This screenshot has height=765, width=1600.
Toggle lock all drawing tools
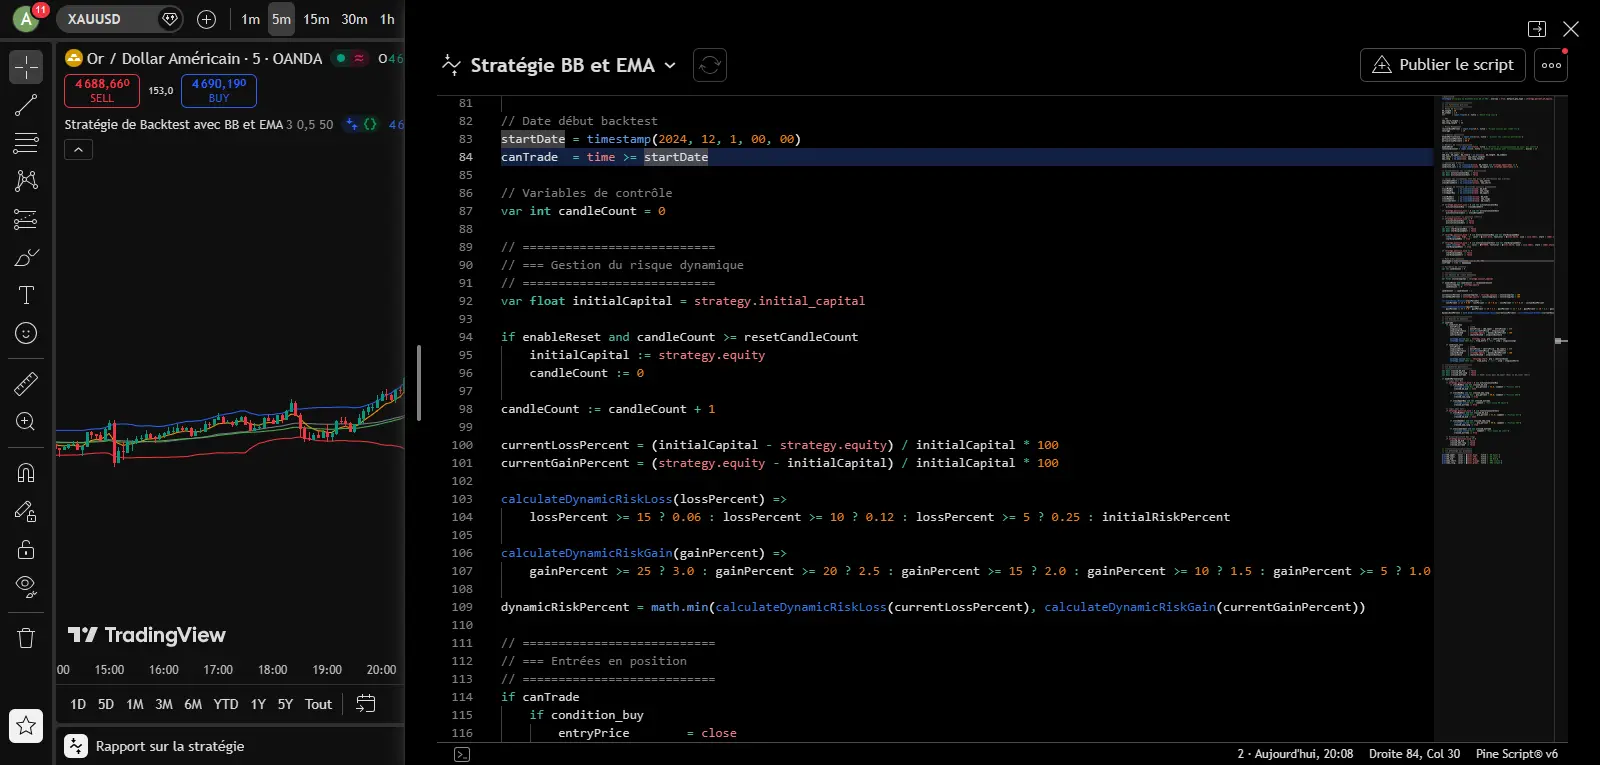click(26, 549)
